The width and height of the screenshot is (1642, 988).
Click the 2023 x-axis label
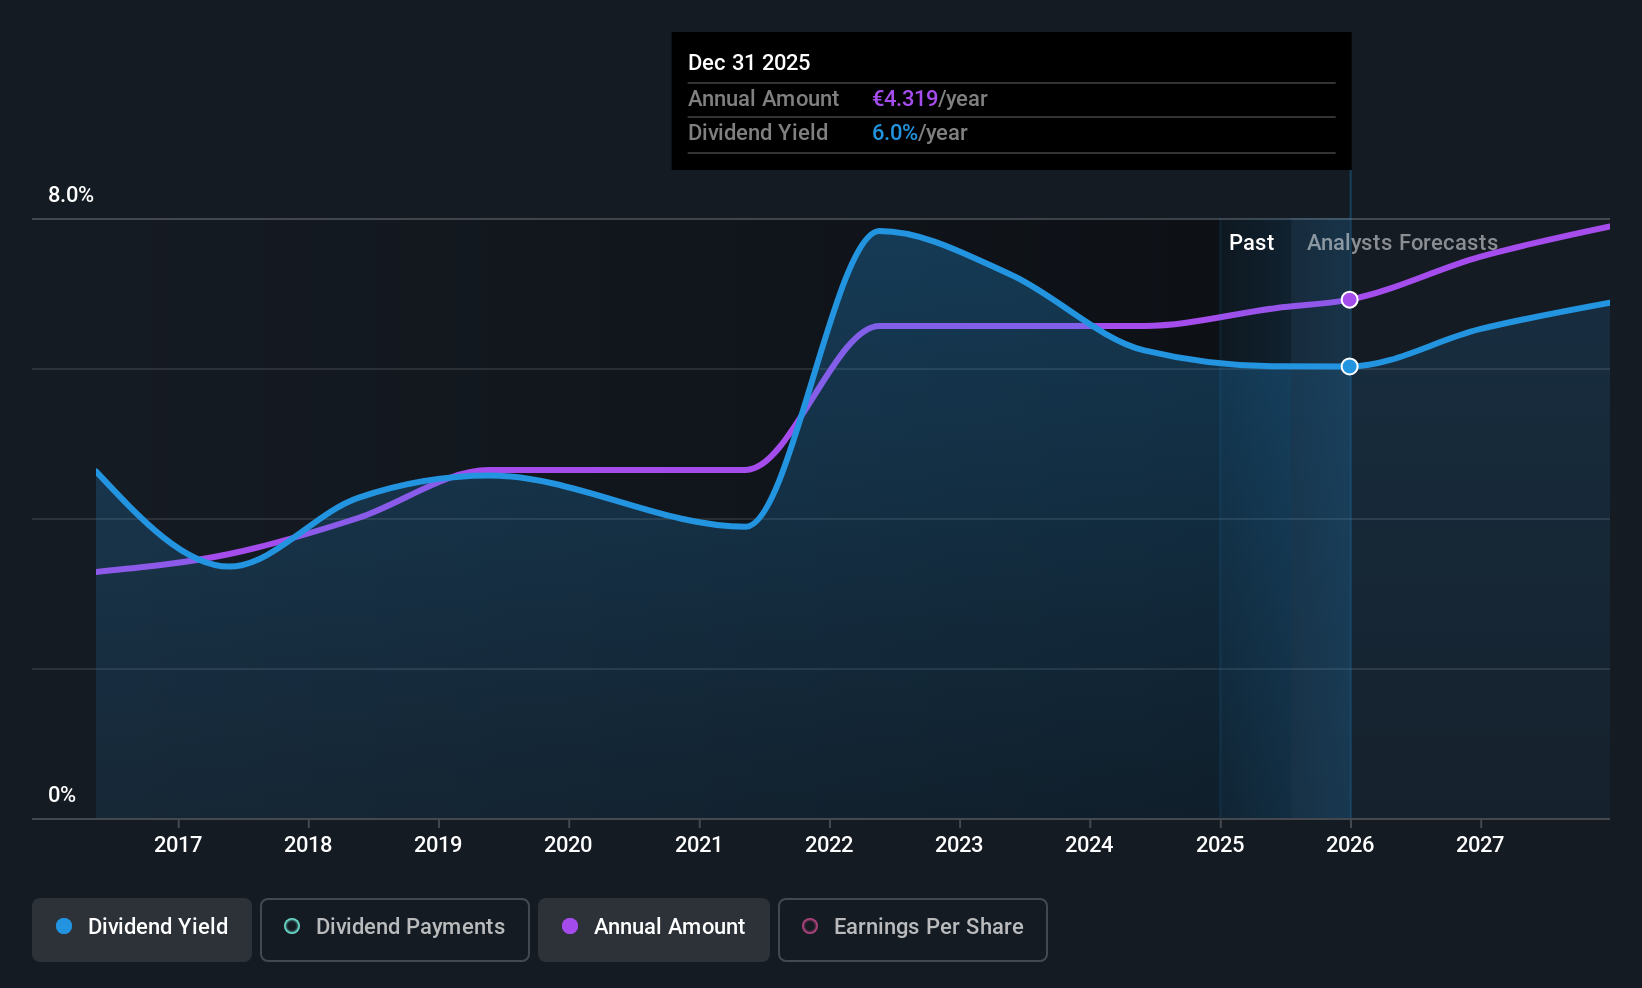(959, 845)
